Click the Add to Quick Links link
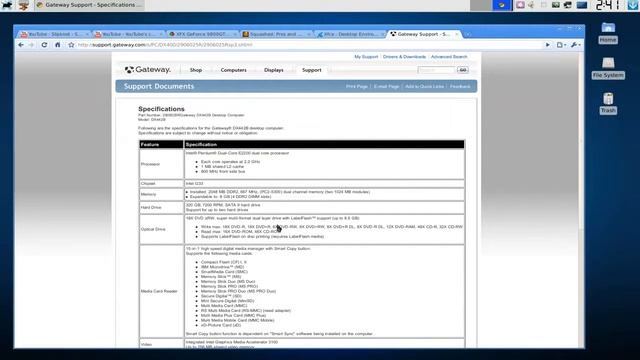 coord(424,87)
